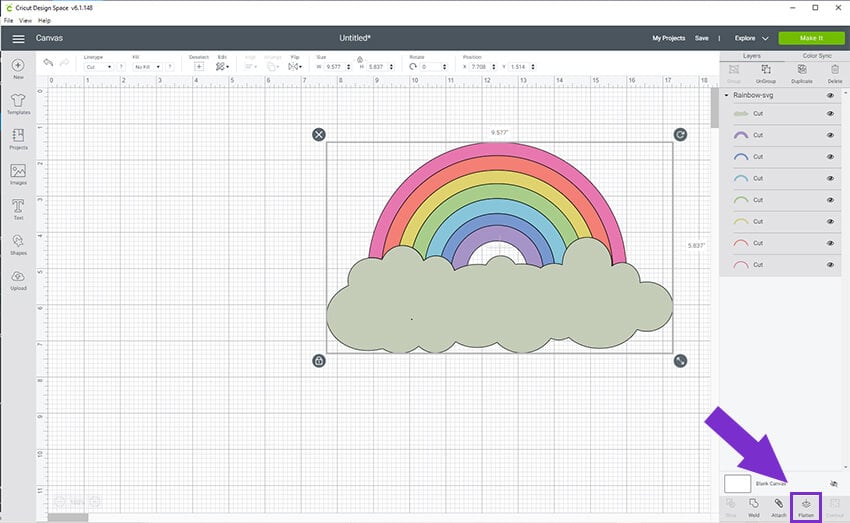Open My Projects in the header

668,38
